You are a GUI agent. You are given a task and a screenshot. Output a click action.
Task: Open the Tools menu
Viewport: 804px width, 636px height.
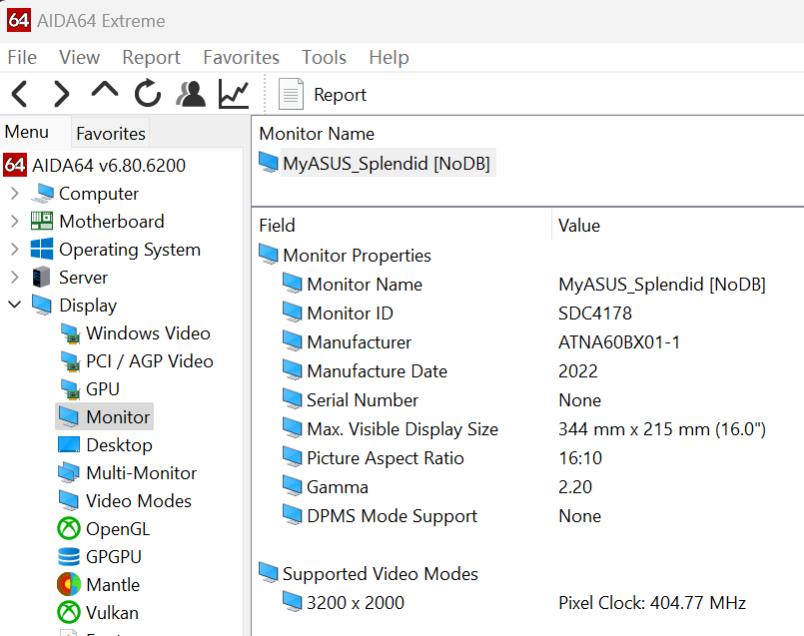[323, 57]
